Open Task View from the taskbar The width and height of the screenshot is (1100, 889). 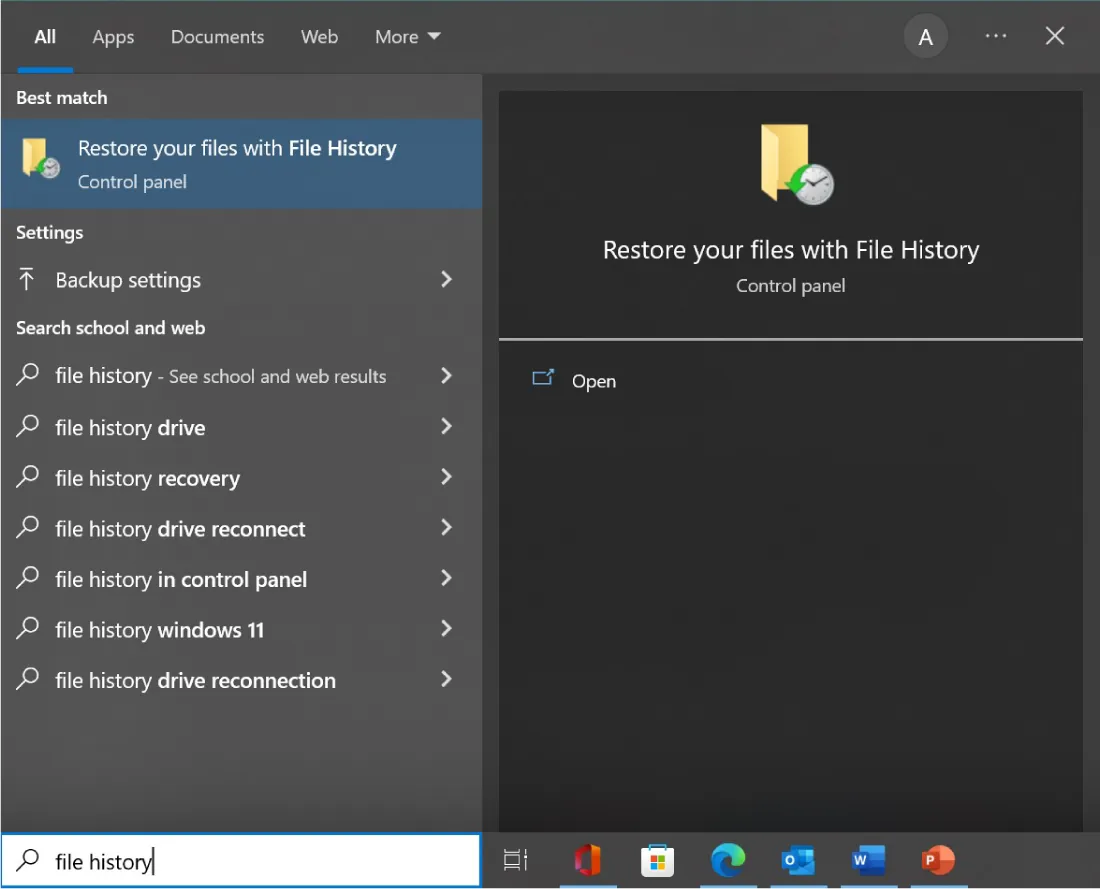(x=514, y=860)
